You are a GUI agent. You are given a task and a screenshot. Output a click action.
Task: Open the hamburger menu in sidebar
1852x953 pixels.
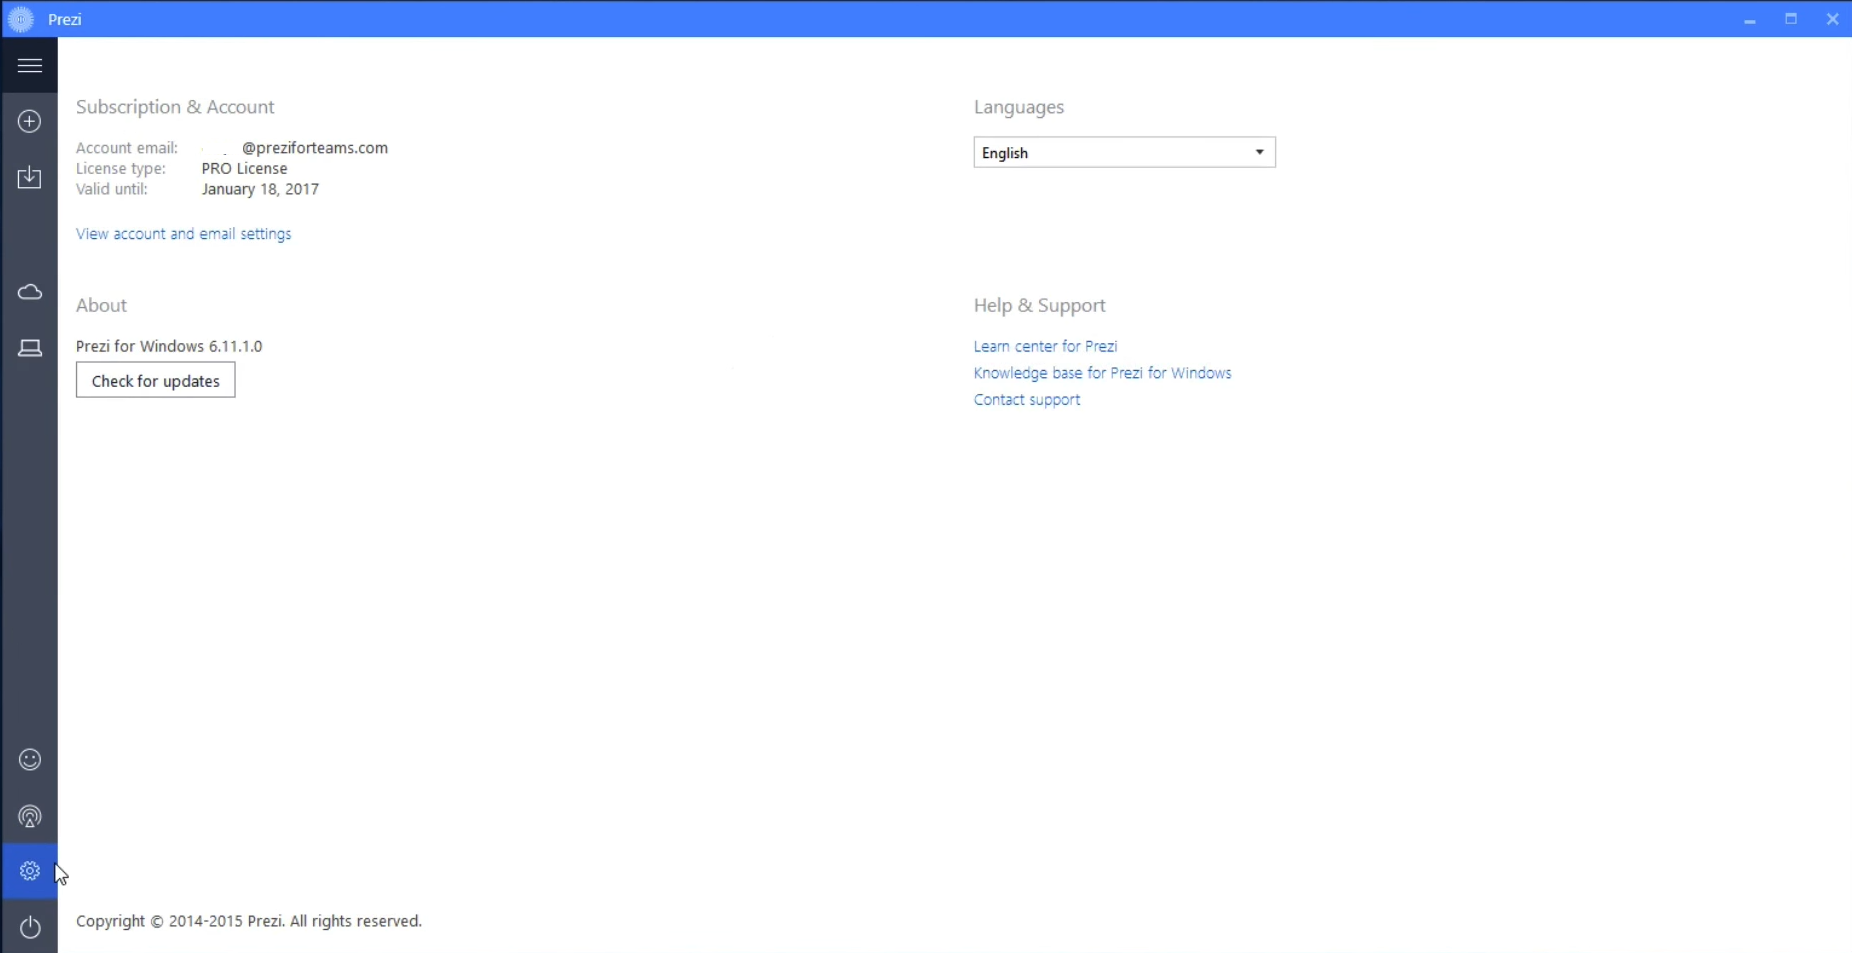[x=30, y=66]
